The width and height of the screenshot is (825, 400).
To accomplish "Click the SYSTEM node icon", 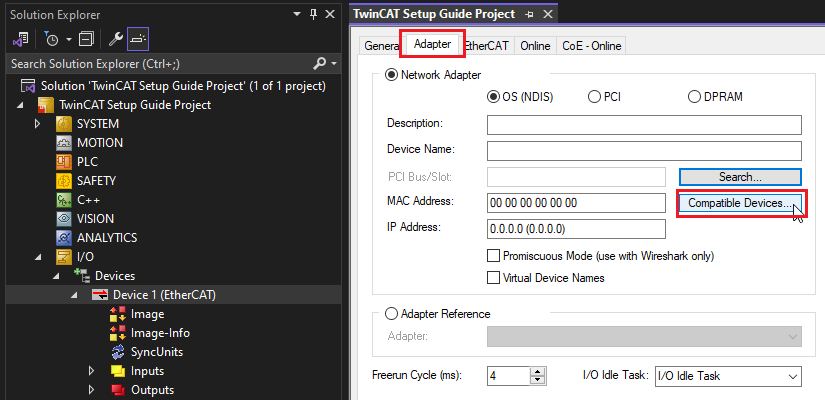I will coord(64,124).
